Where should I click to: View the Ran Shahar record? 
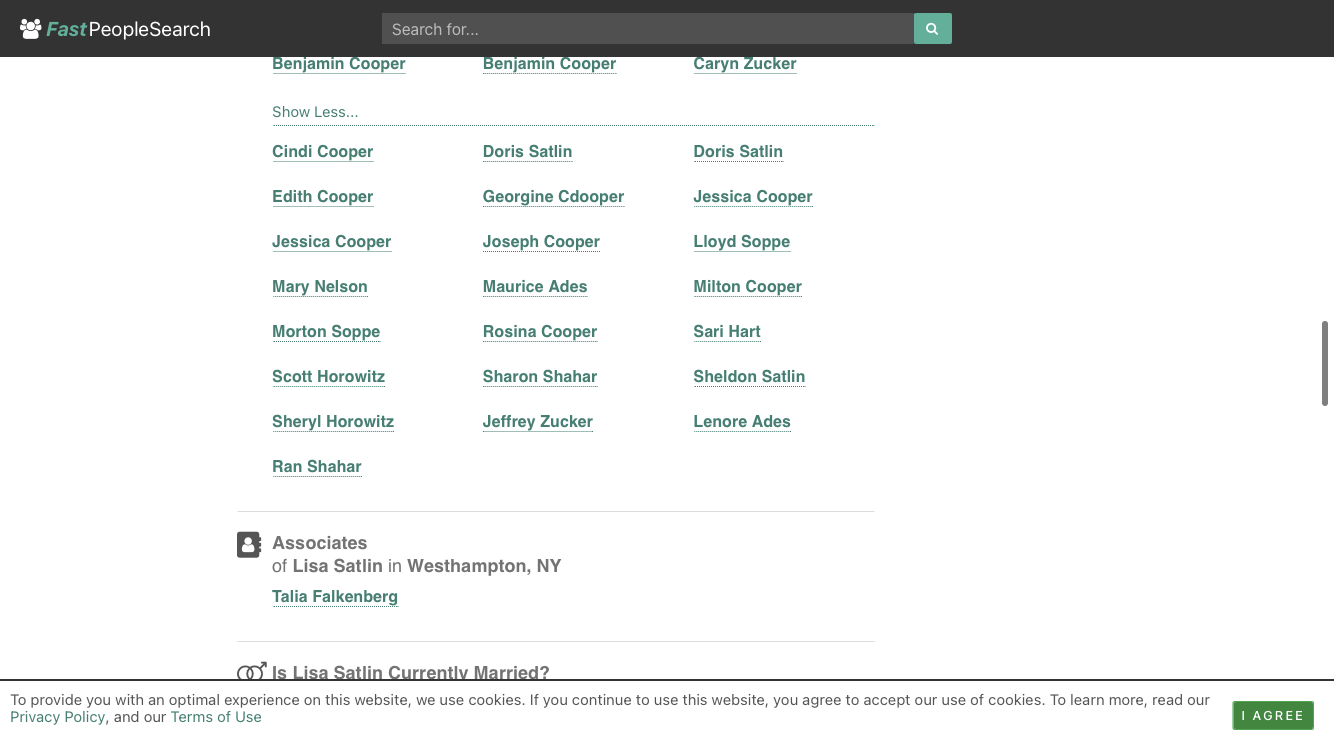tap(317, 466)
